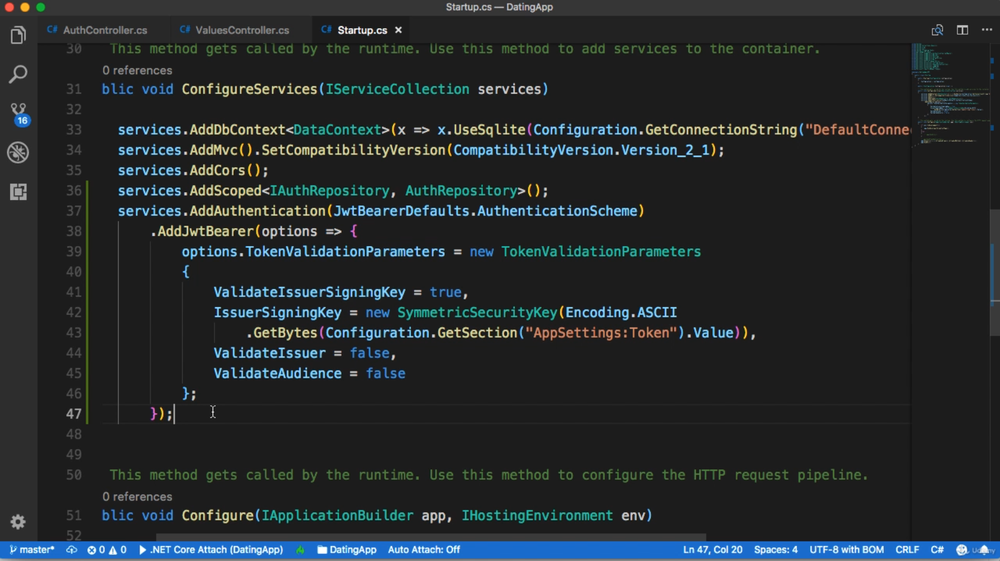The height and width of the screenshot is (561, 1000).
Task: Click line number 38 in the gutter
Action: (74, 231)
